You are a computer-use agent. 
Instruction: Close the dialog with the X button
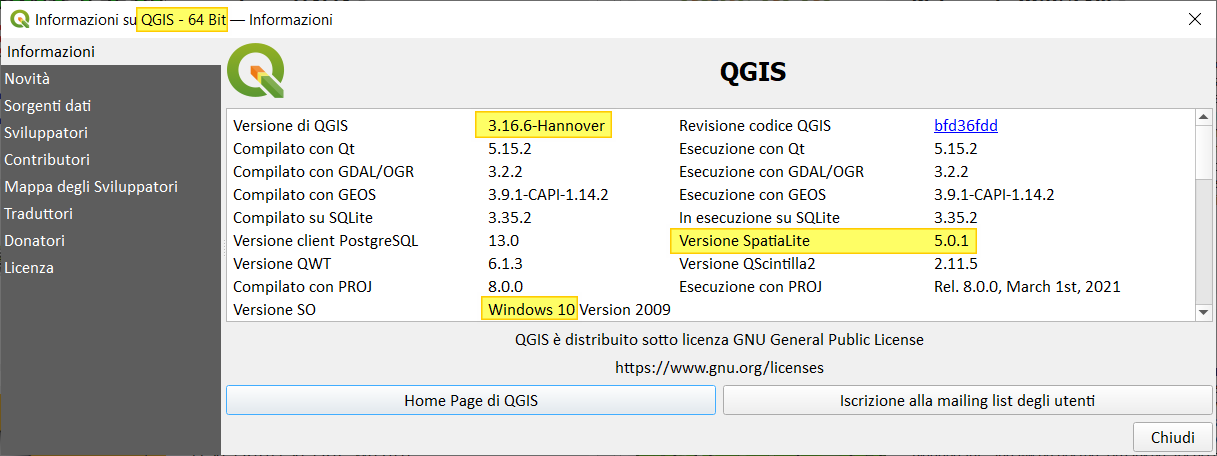[x=1193, y=19]
